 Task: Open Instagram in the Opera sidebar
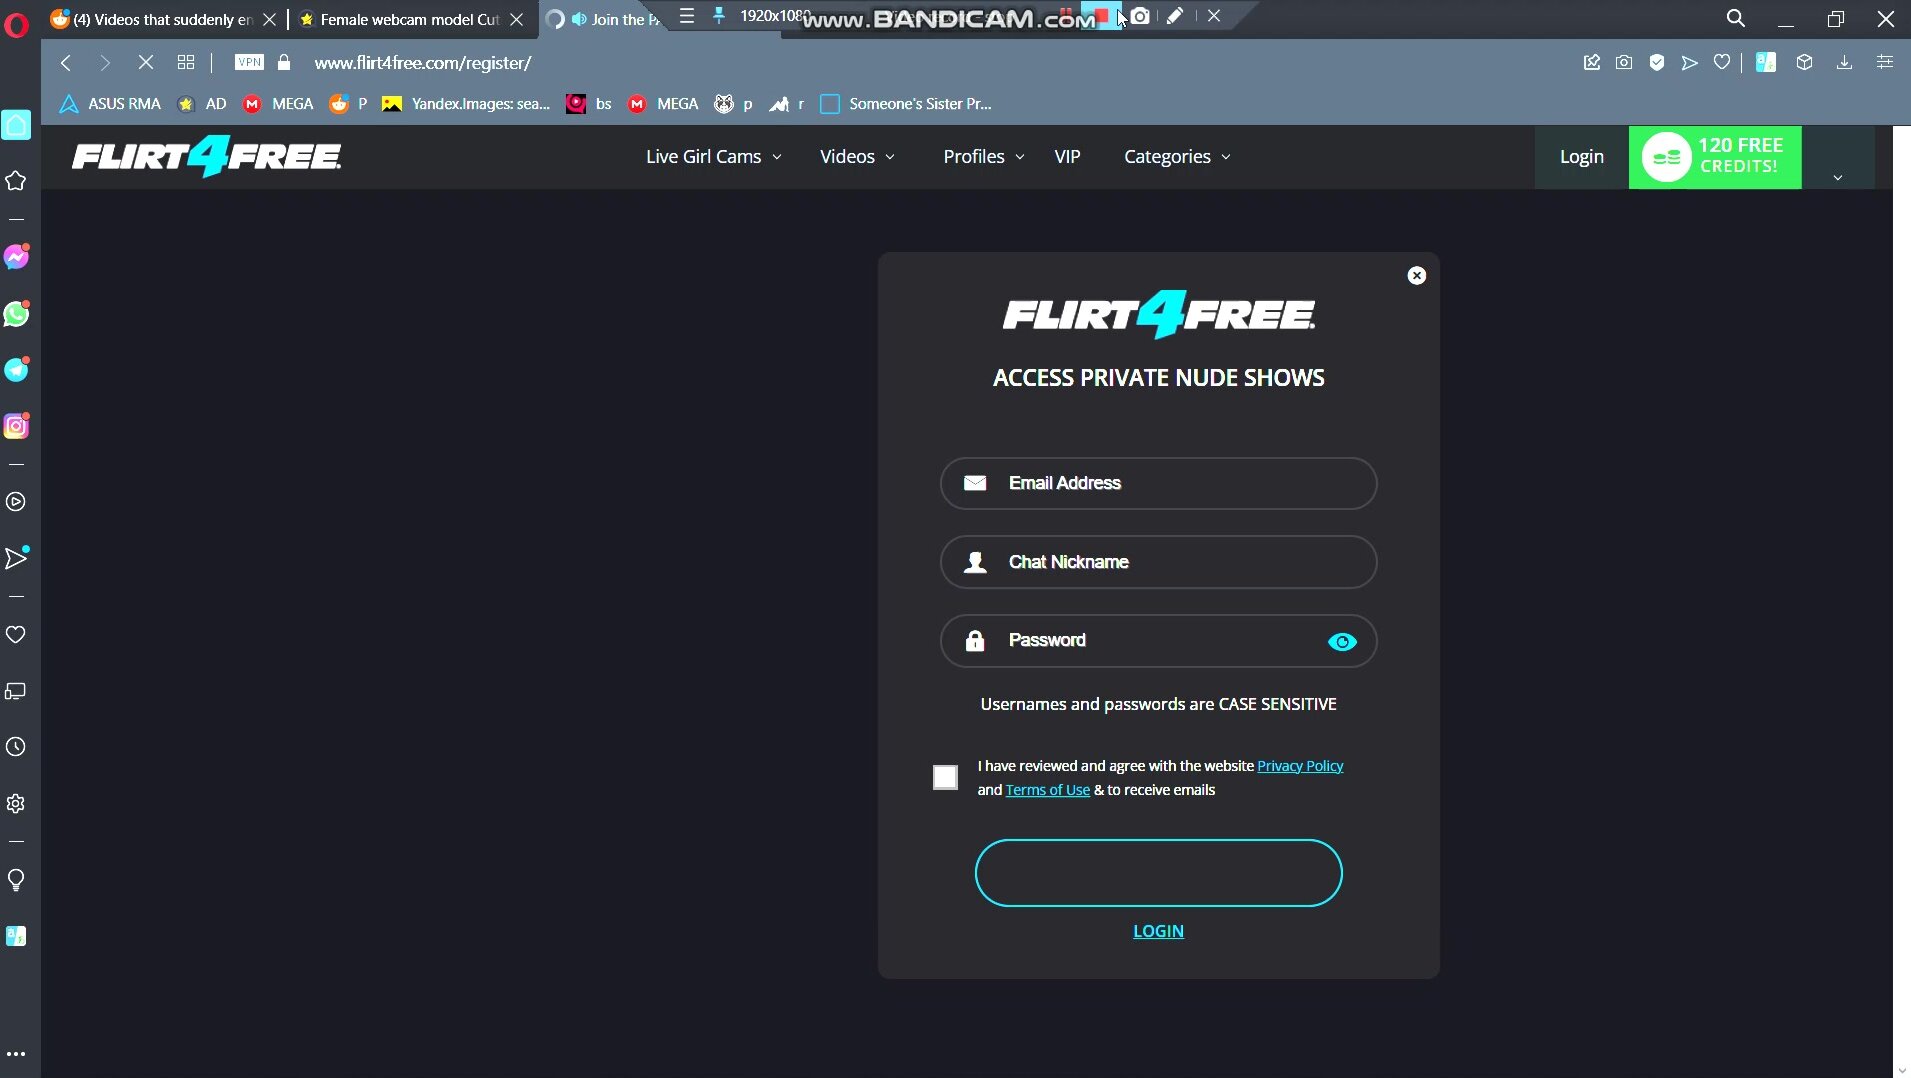pos(16,426)
